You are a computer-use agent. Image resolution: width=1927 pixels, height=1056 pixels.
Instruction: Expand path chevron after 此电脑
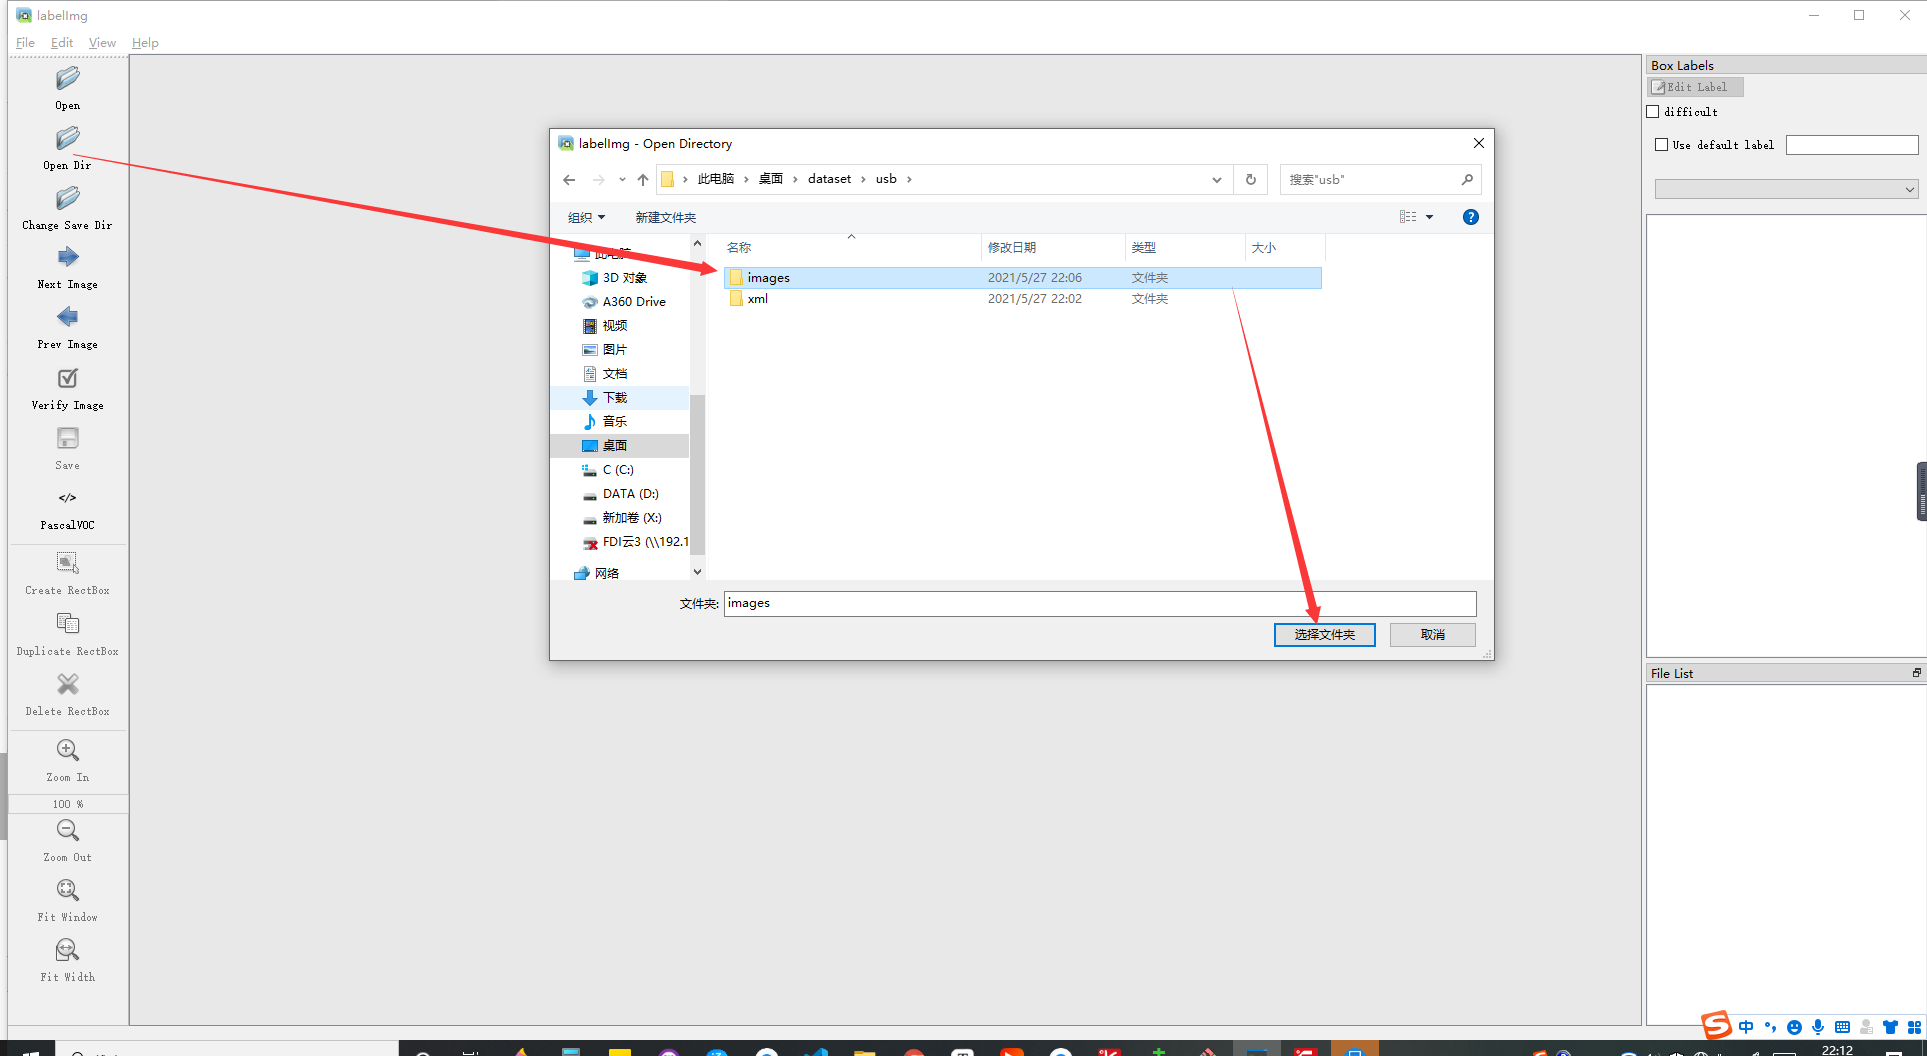pos(746,180)
